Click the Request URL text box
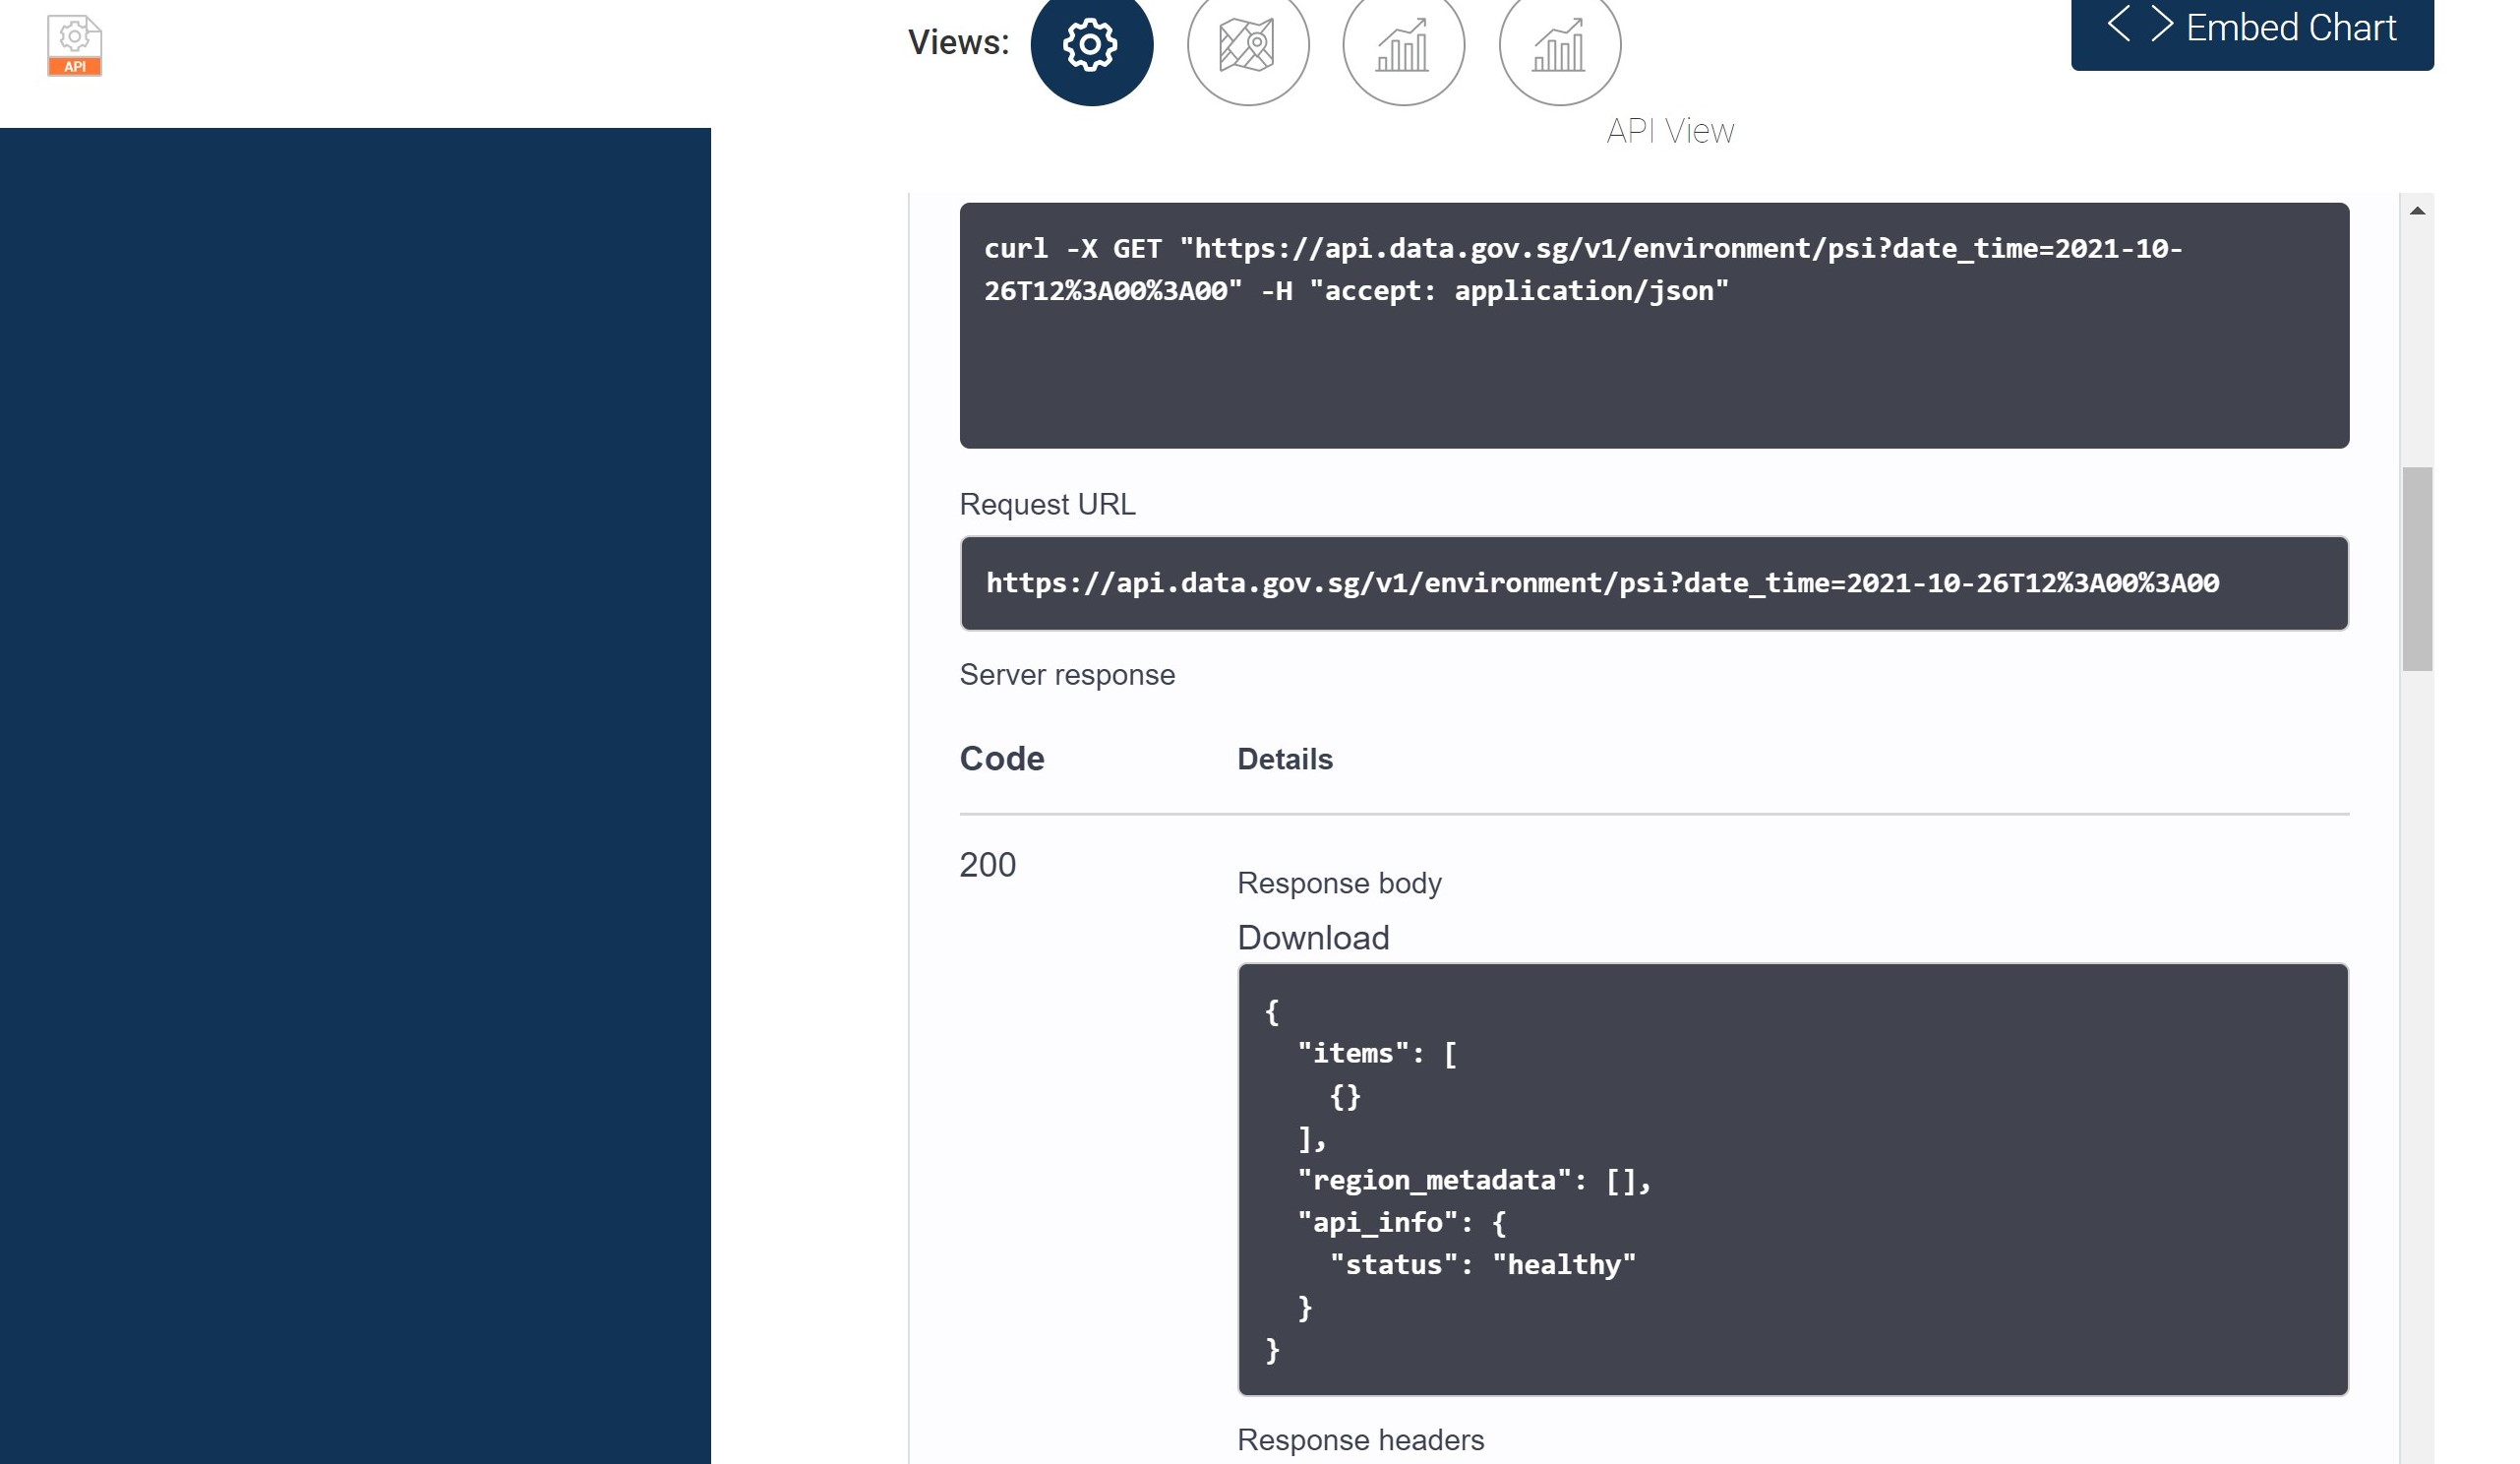This screenshot has height=1464, width=2520. [x=1655, y=583]
